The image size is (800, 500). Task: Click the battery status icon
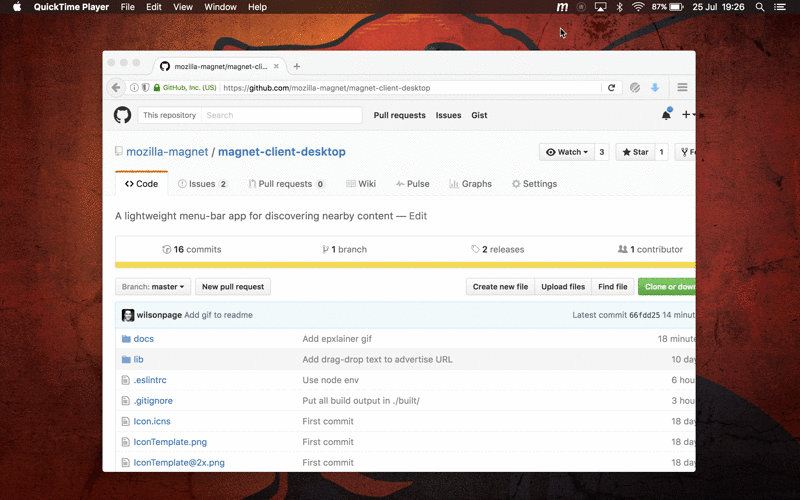click(x=676, y=7)
